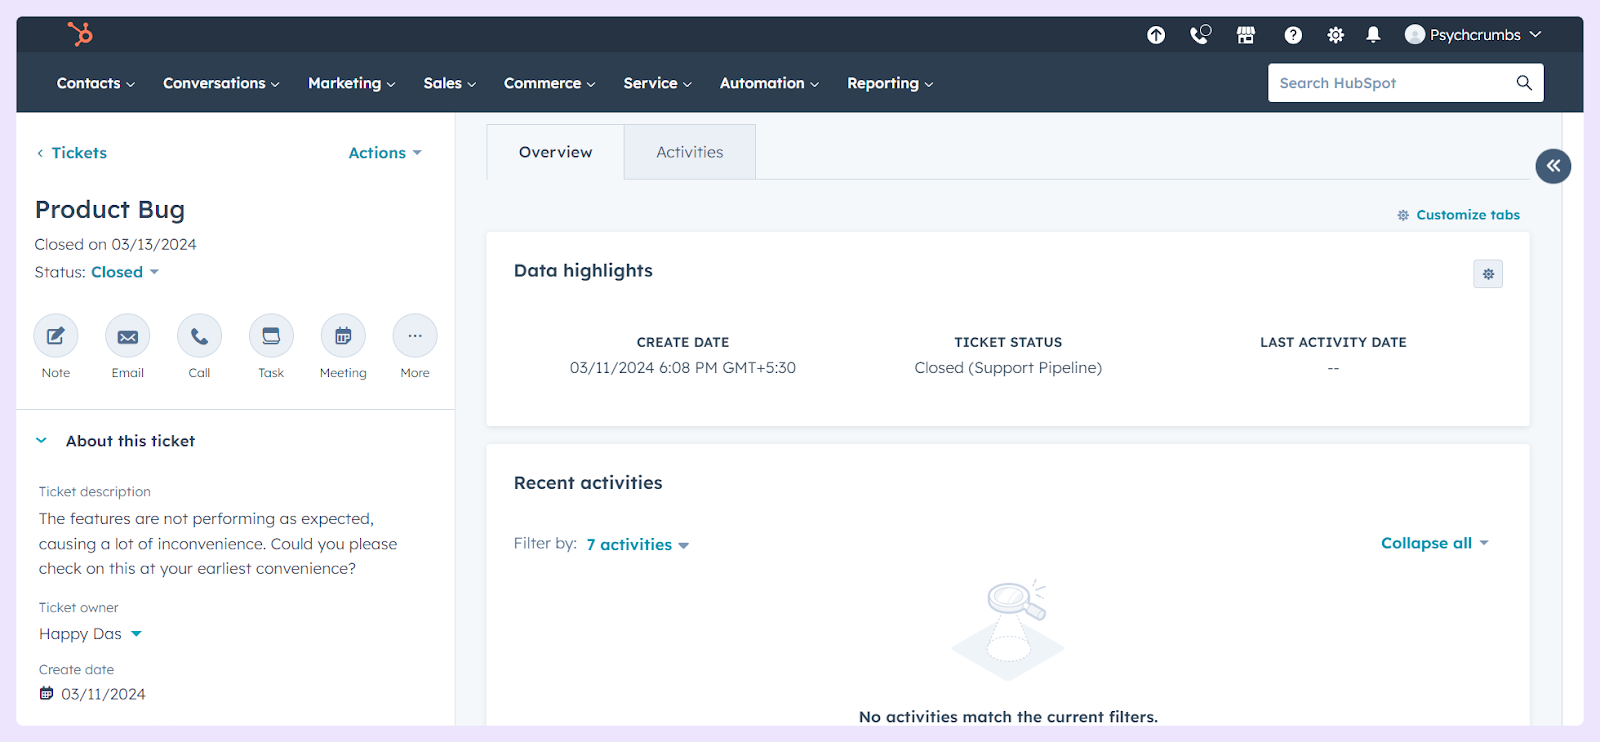Click the Data highlights gear settings icon
The image size is (1600, 742).
pos(1488,274)
